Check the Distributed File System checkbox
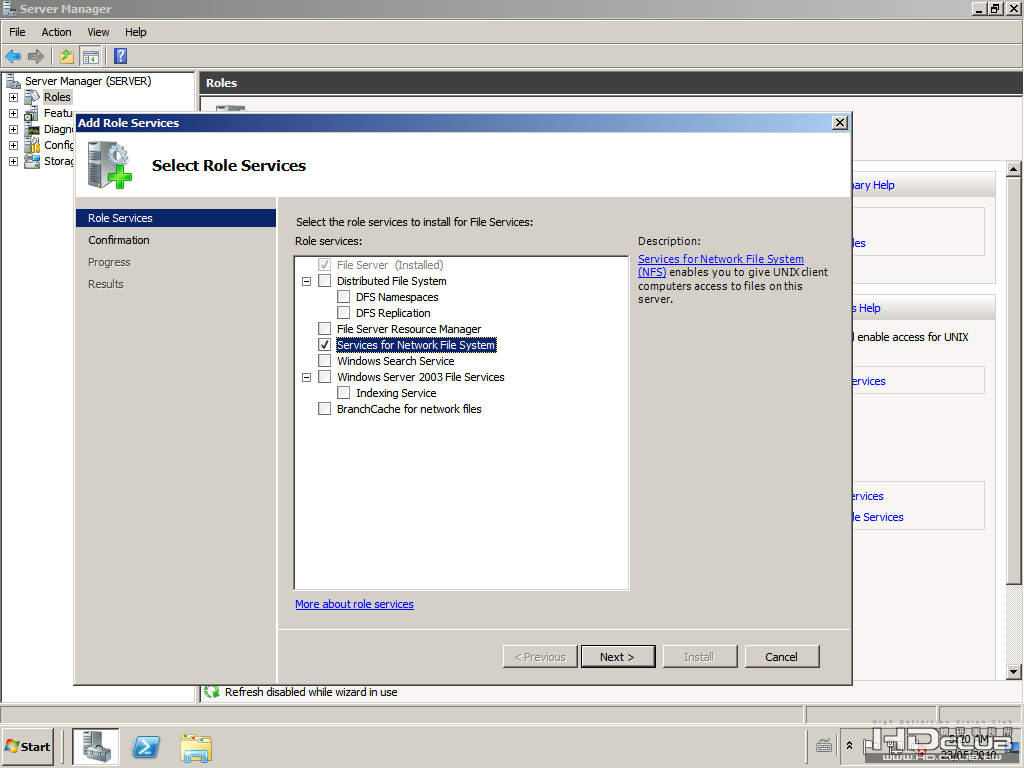The image size is (1024, 768). [325, 281]
